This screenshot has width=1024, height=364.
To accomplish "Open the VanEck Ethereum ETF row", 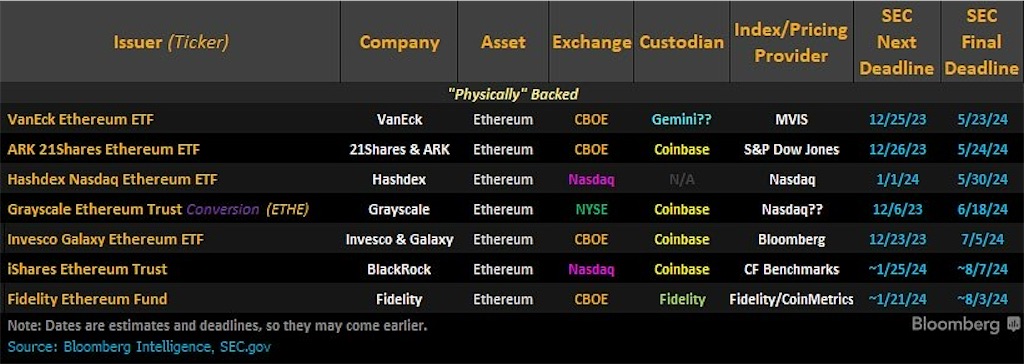I will click(512, 120).
